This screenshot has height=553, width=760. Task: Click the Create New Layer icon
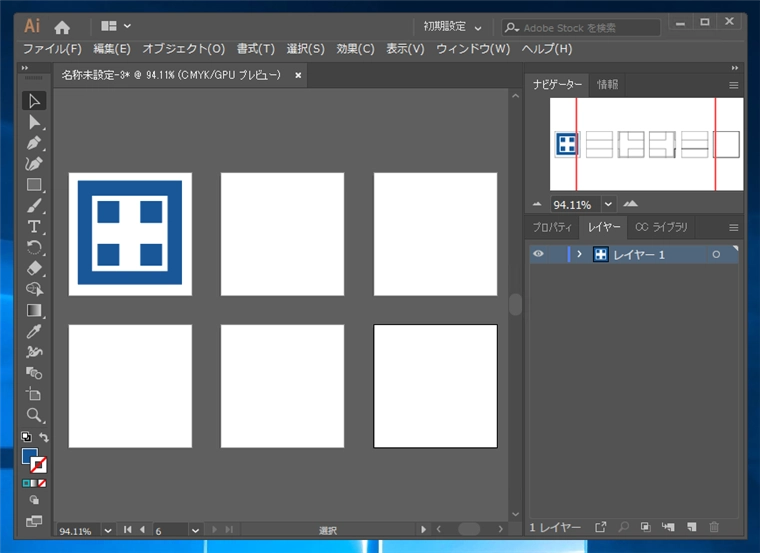pyautogui.click(x=691, y=527)
